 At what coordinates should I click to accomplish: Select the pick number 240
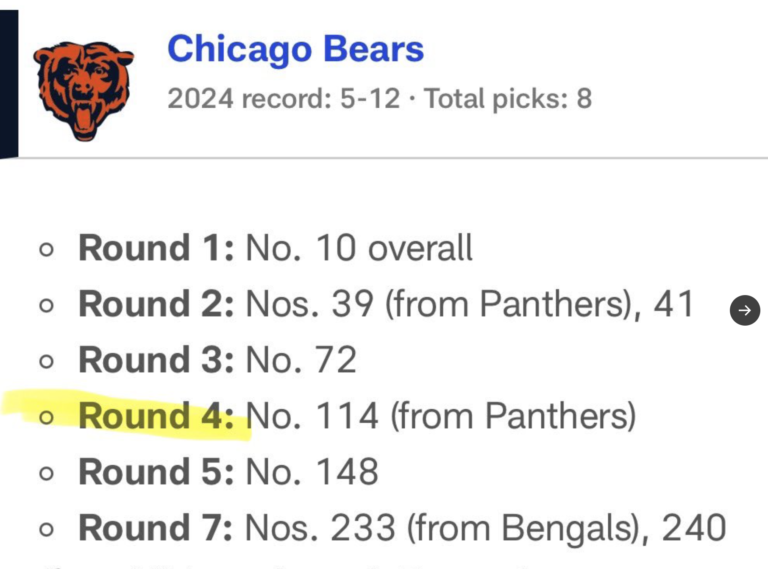[694, 527]
